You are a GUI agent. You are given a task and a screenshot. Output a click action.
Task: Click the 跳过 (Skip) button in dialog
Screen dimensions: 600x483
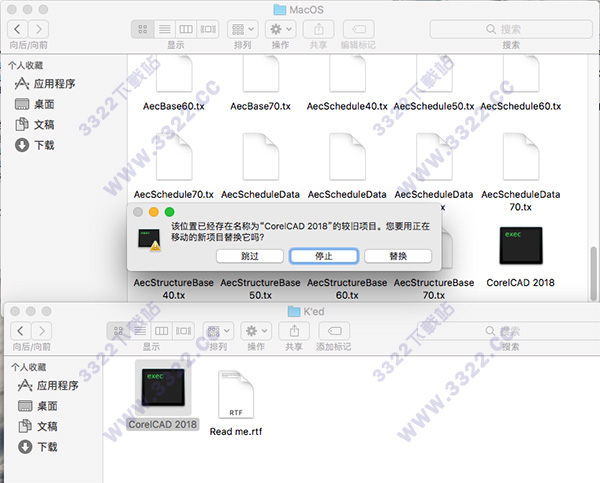(x=249, y=256)
